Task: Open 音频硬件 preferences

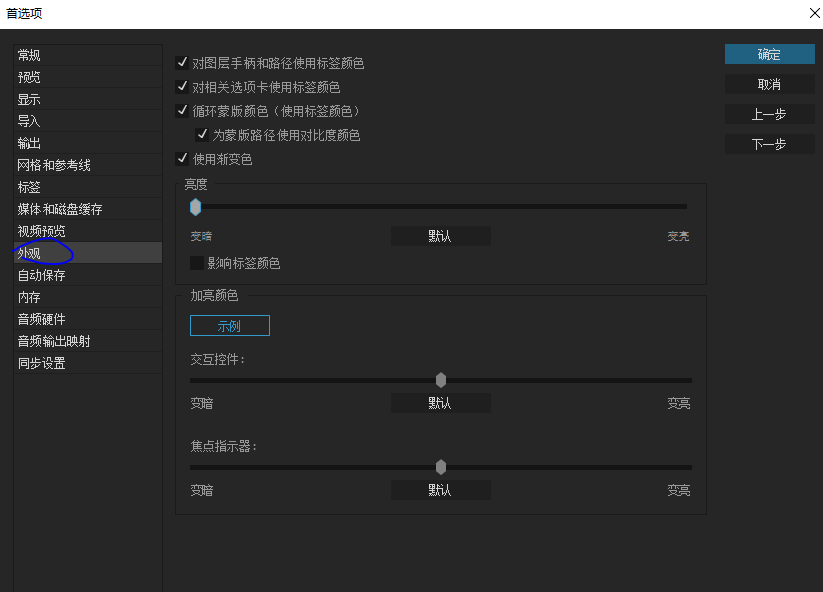Action: (x=88, y=319)
